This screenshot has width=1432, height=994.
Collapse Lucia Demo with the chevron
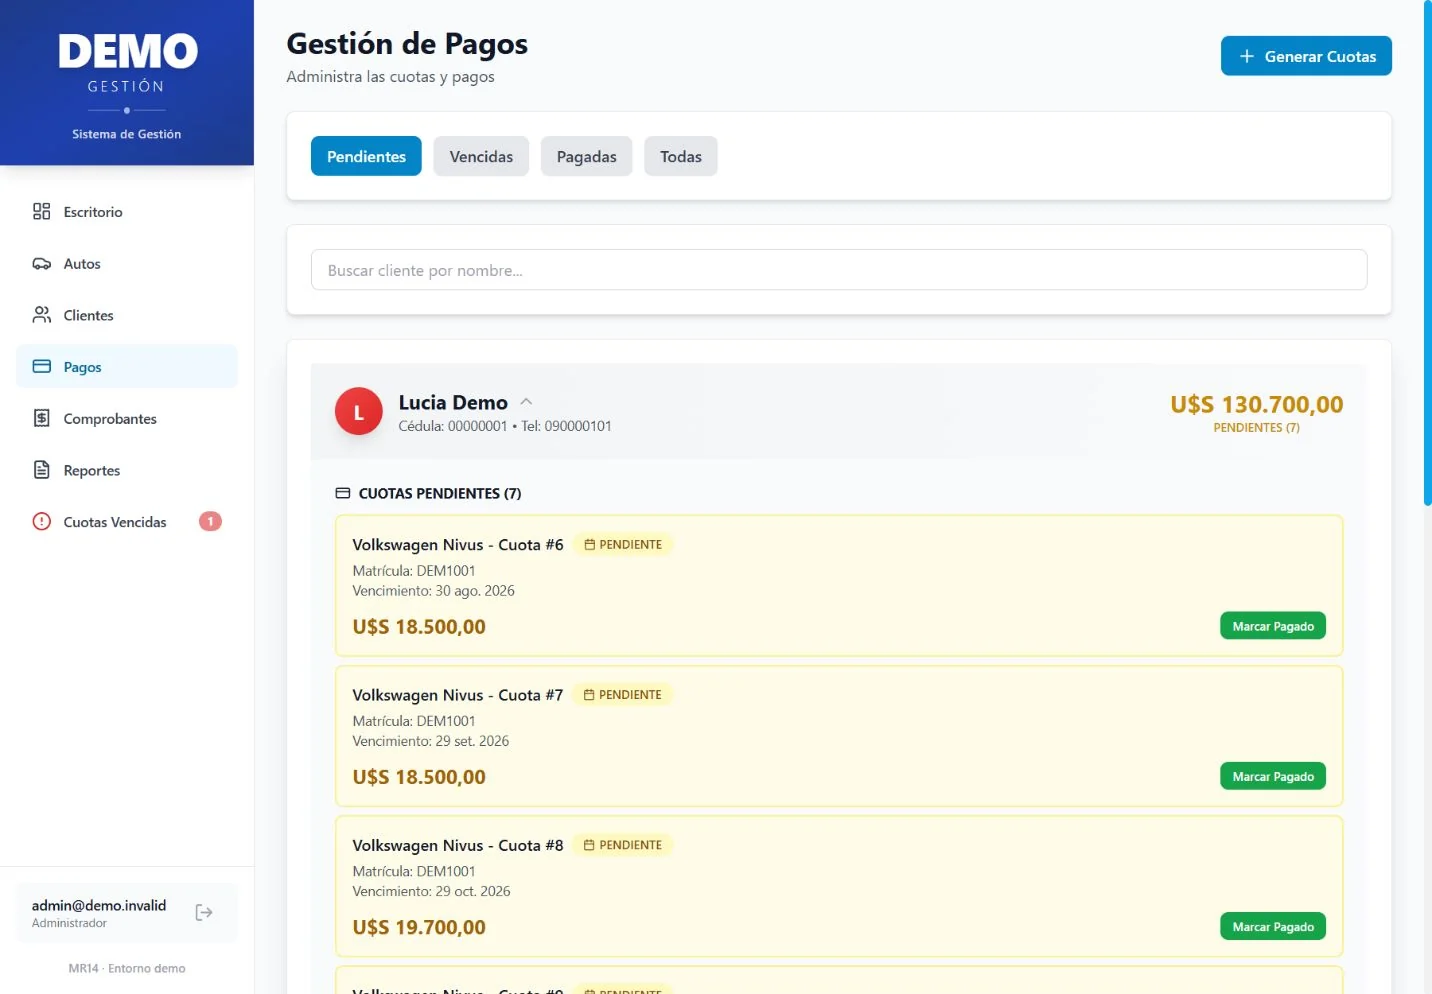(x=526, y=402)
